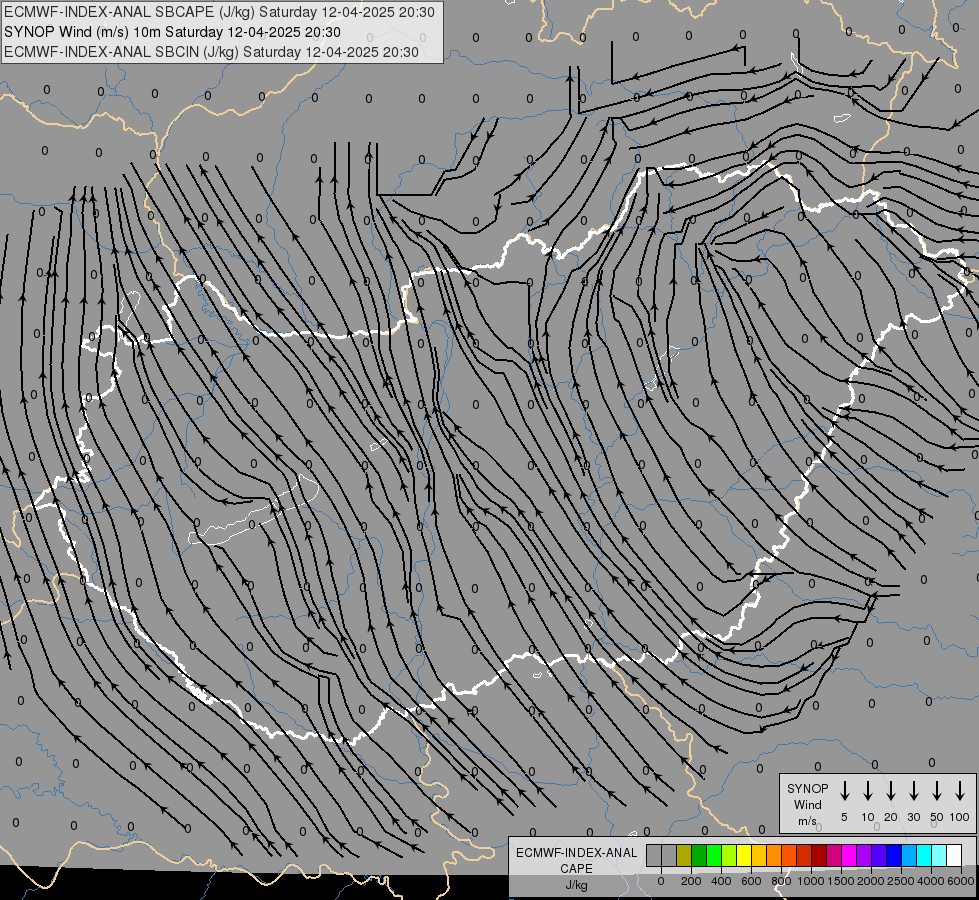Pick the sky blue swatch right of 2500
The height and width of the screenshot is (900, 979).
click(908, 855)
